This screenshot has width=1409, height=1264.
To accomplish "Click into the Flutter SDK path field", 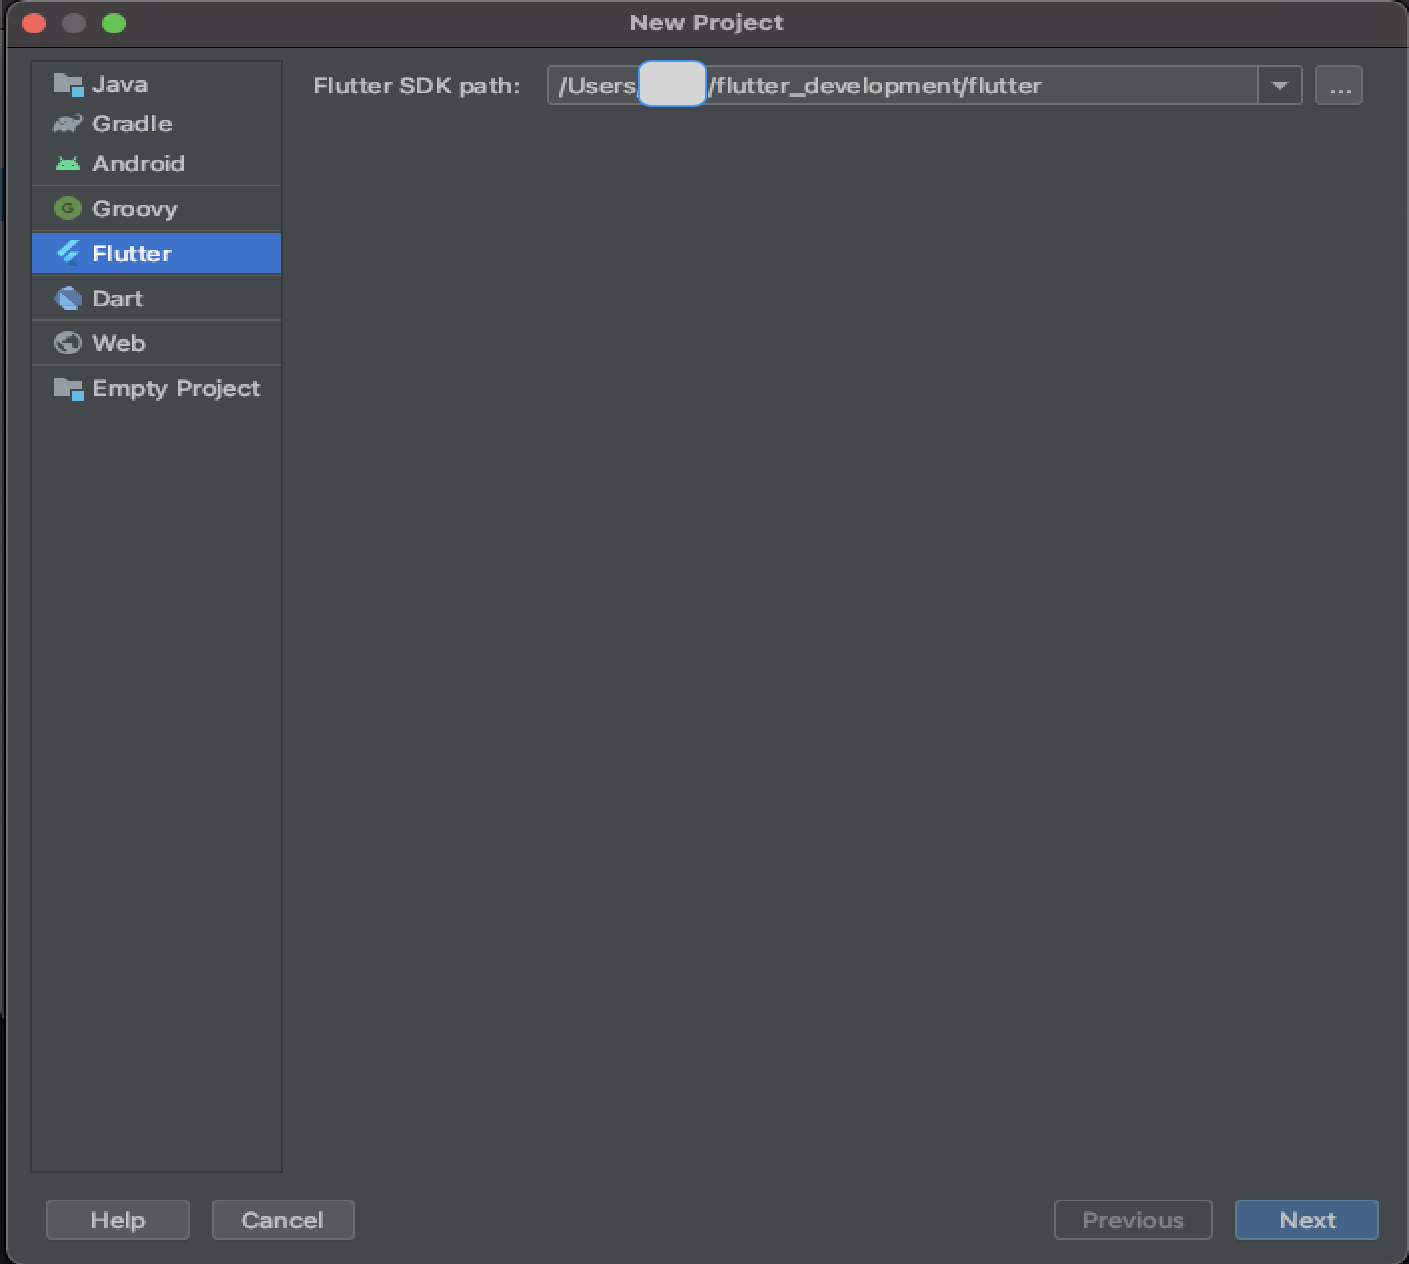I will click(902, 85).
